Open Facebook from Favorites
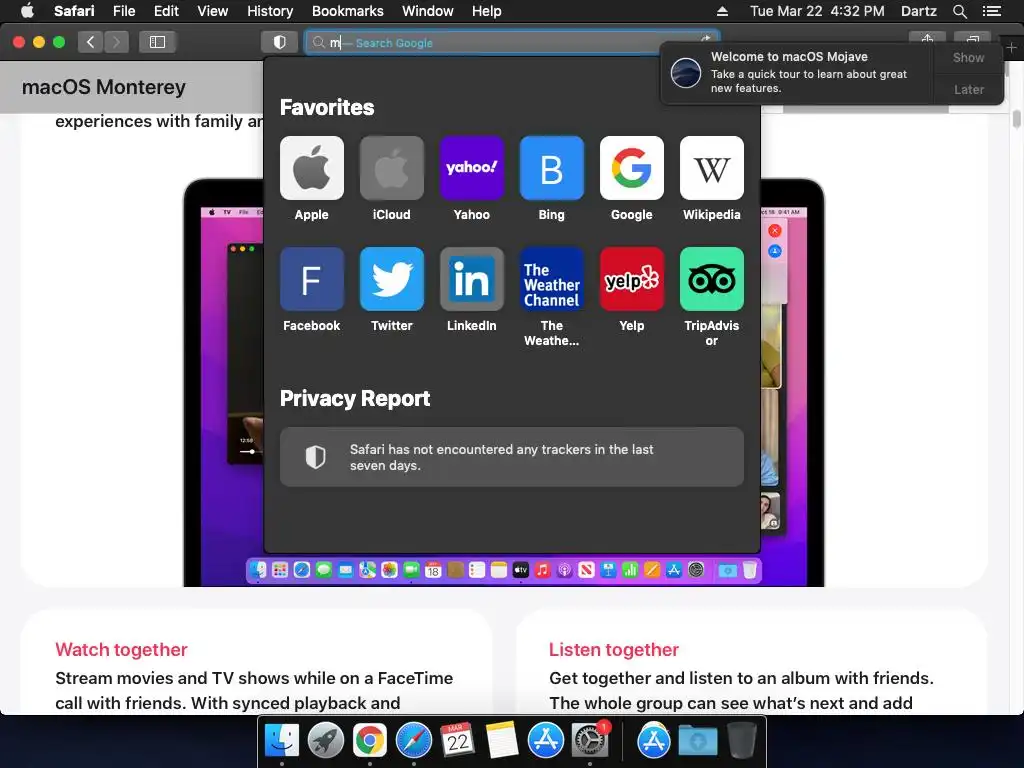Screen dimensions: 1024x768 [312, 279]
